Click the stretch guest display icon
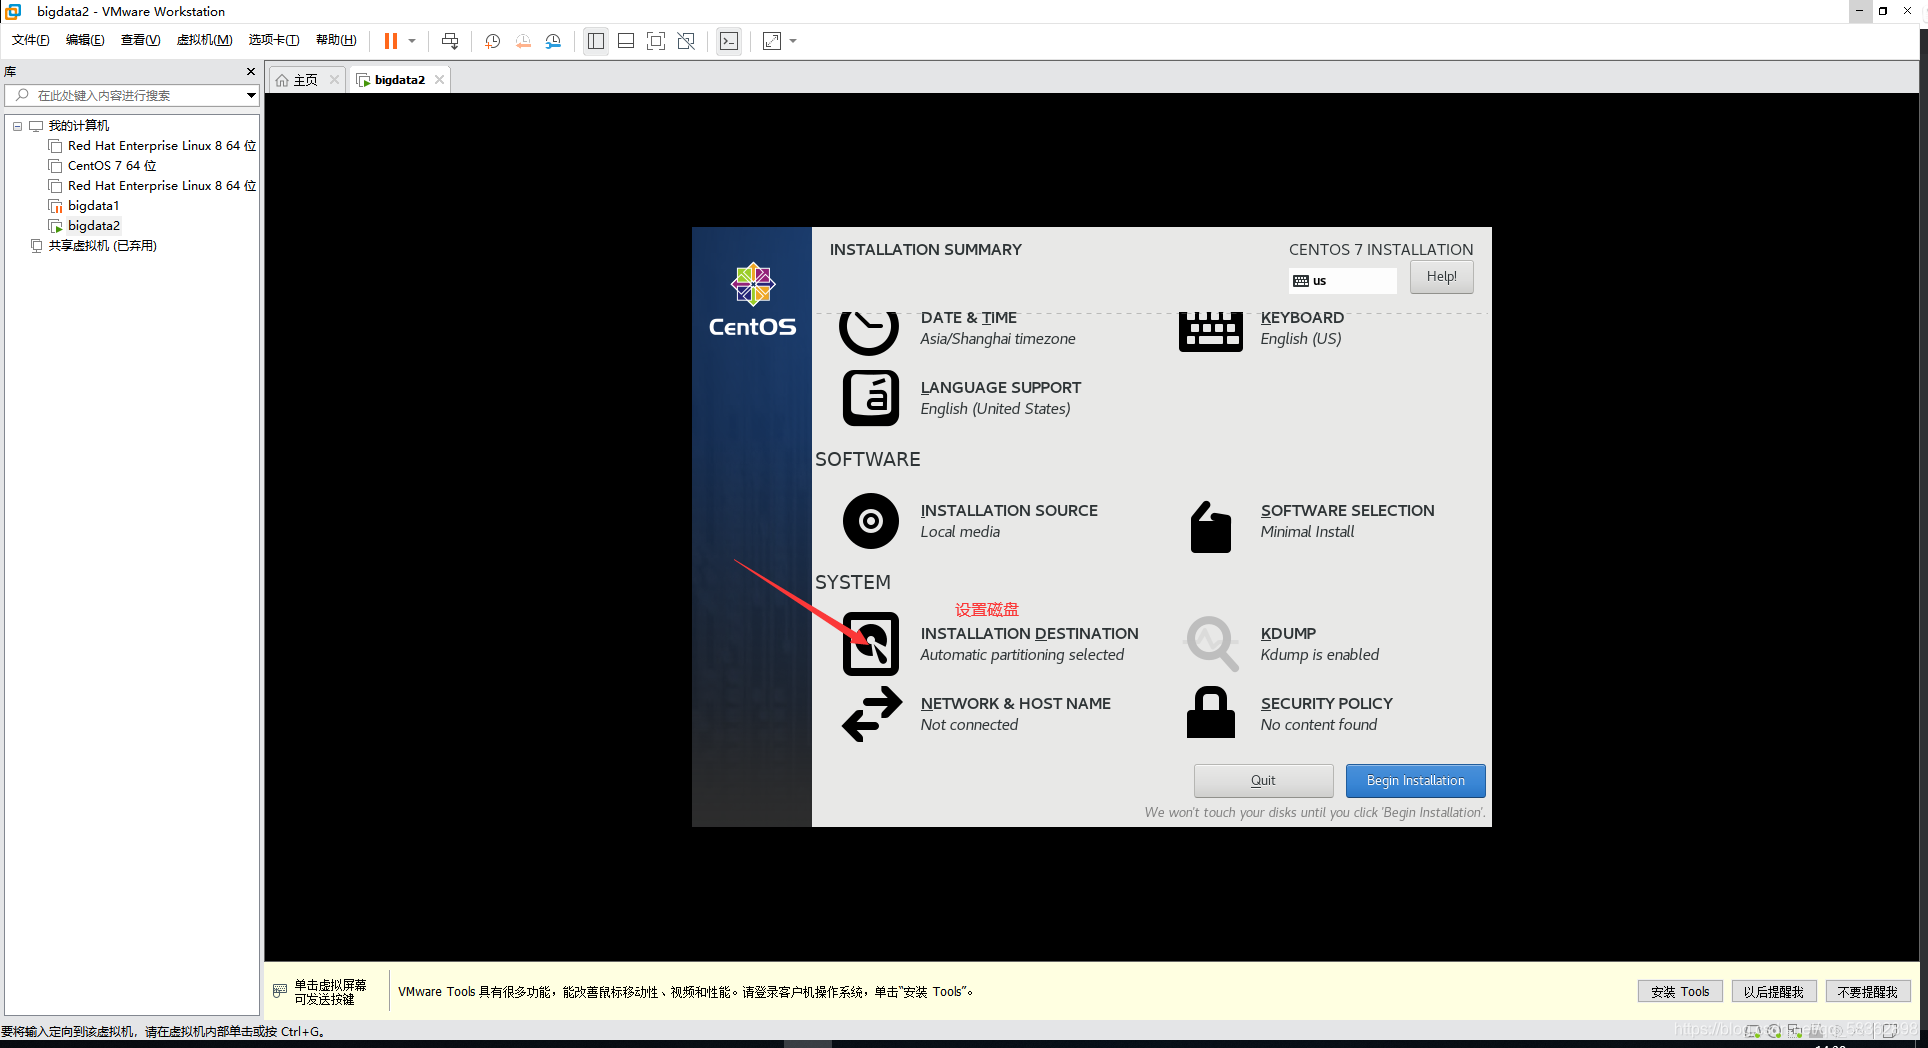This screenshot has width=1928, height=1048. tap(772, 41)
